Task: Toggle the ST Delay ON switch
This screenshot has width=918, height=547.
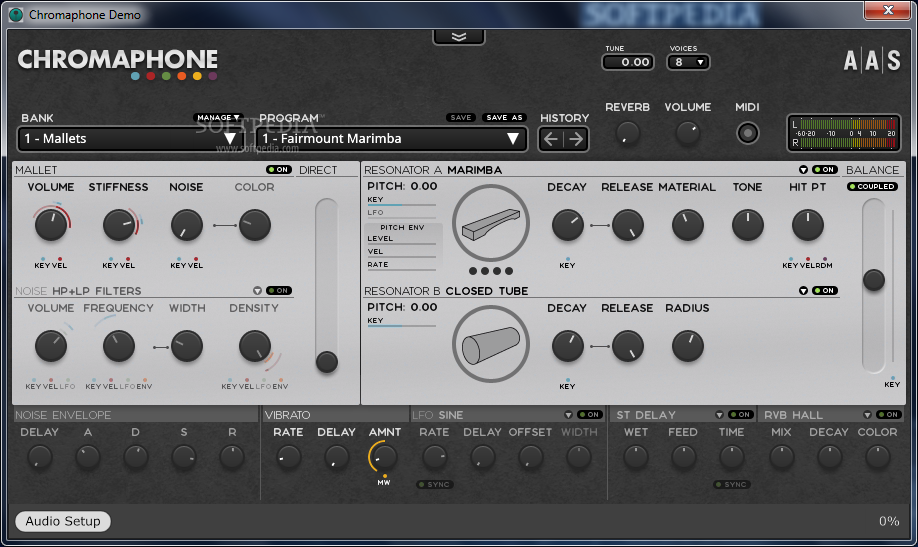Action: (x=741, y=415)
